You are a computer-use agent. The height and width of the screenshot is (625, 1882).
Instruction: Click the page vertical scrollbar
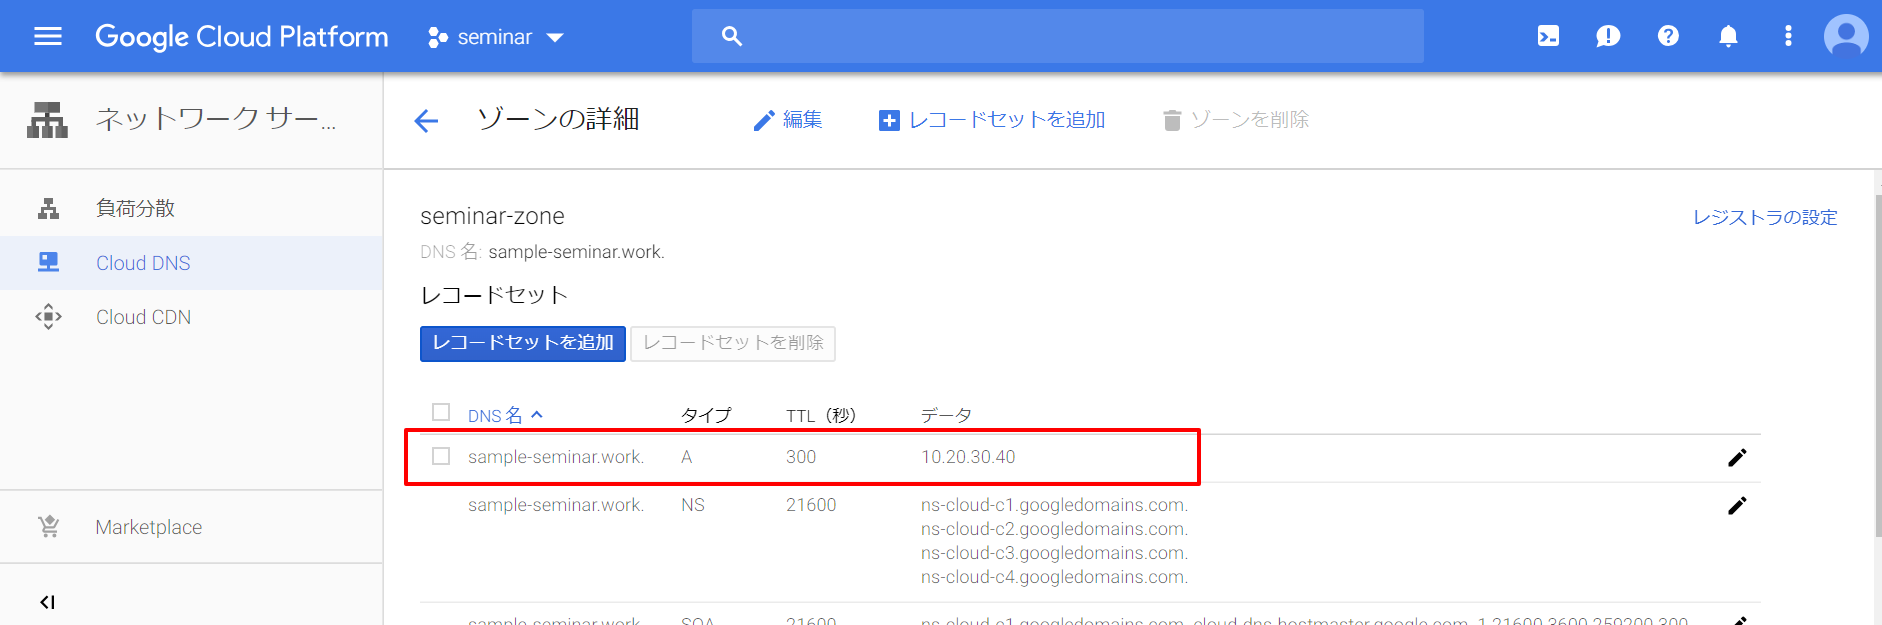1878,365
